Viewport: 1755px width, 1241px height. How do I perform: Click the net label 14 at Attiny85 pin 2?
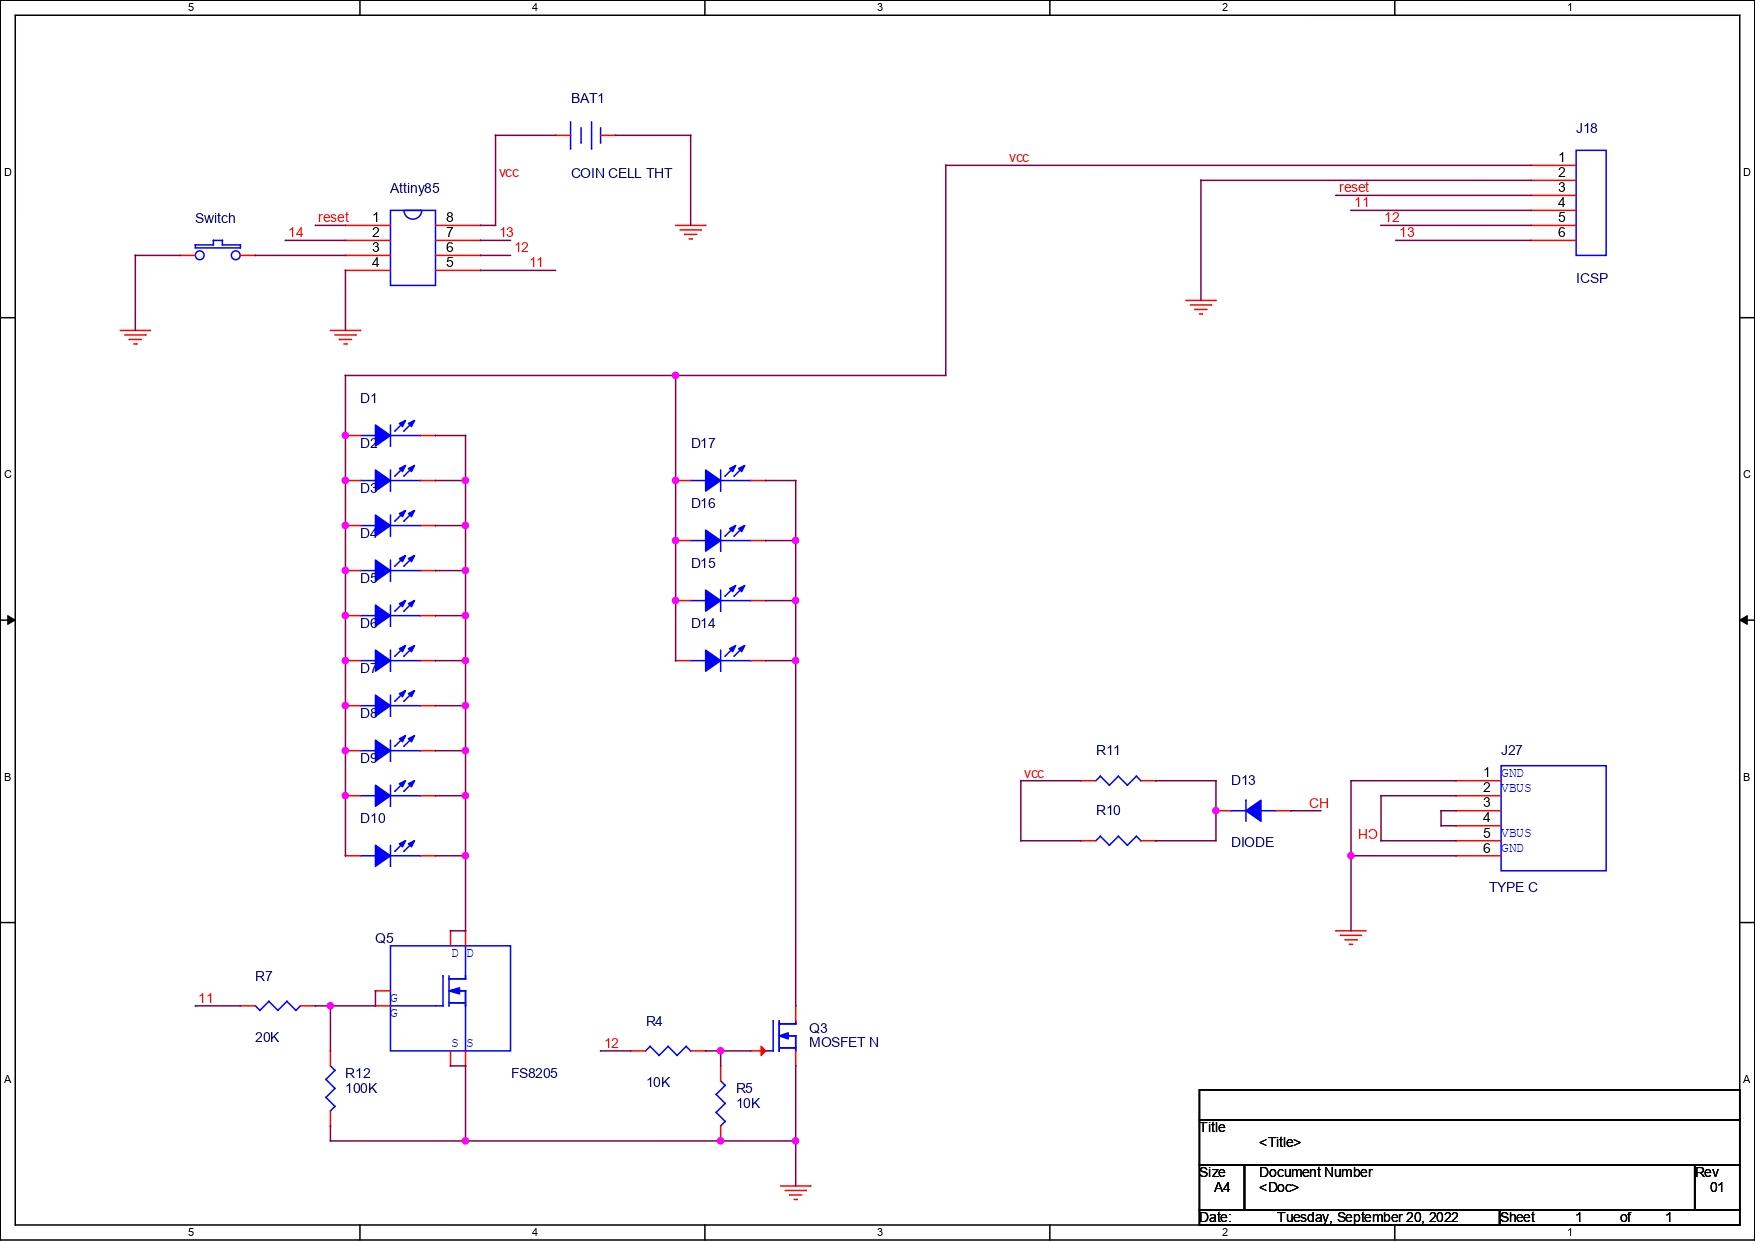(296, 232)
